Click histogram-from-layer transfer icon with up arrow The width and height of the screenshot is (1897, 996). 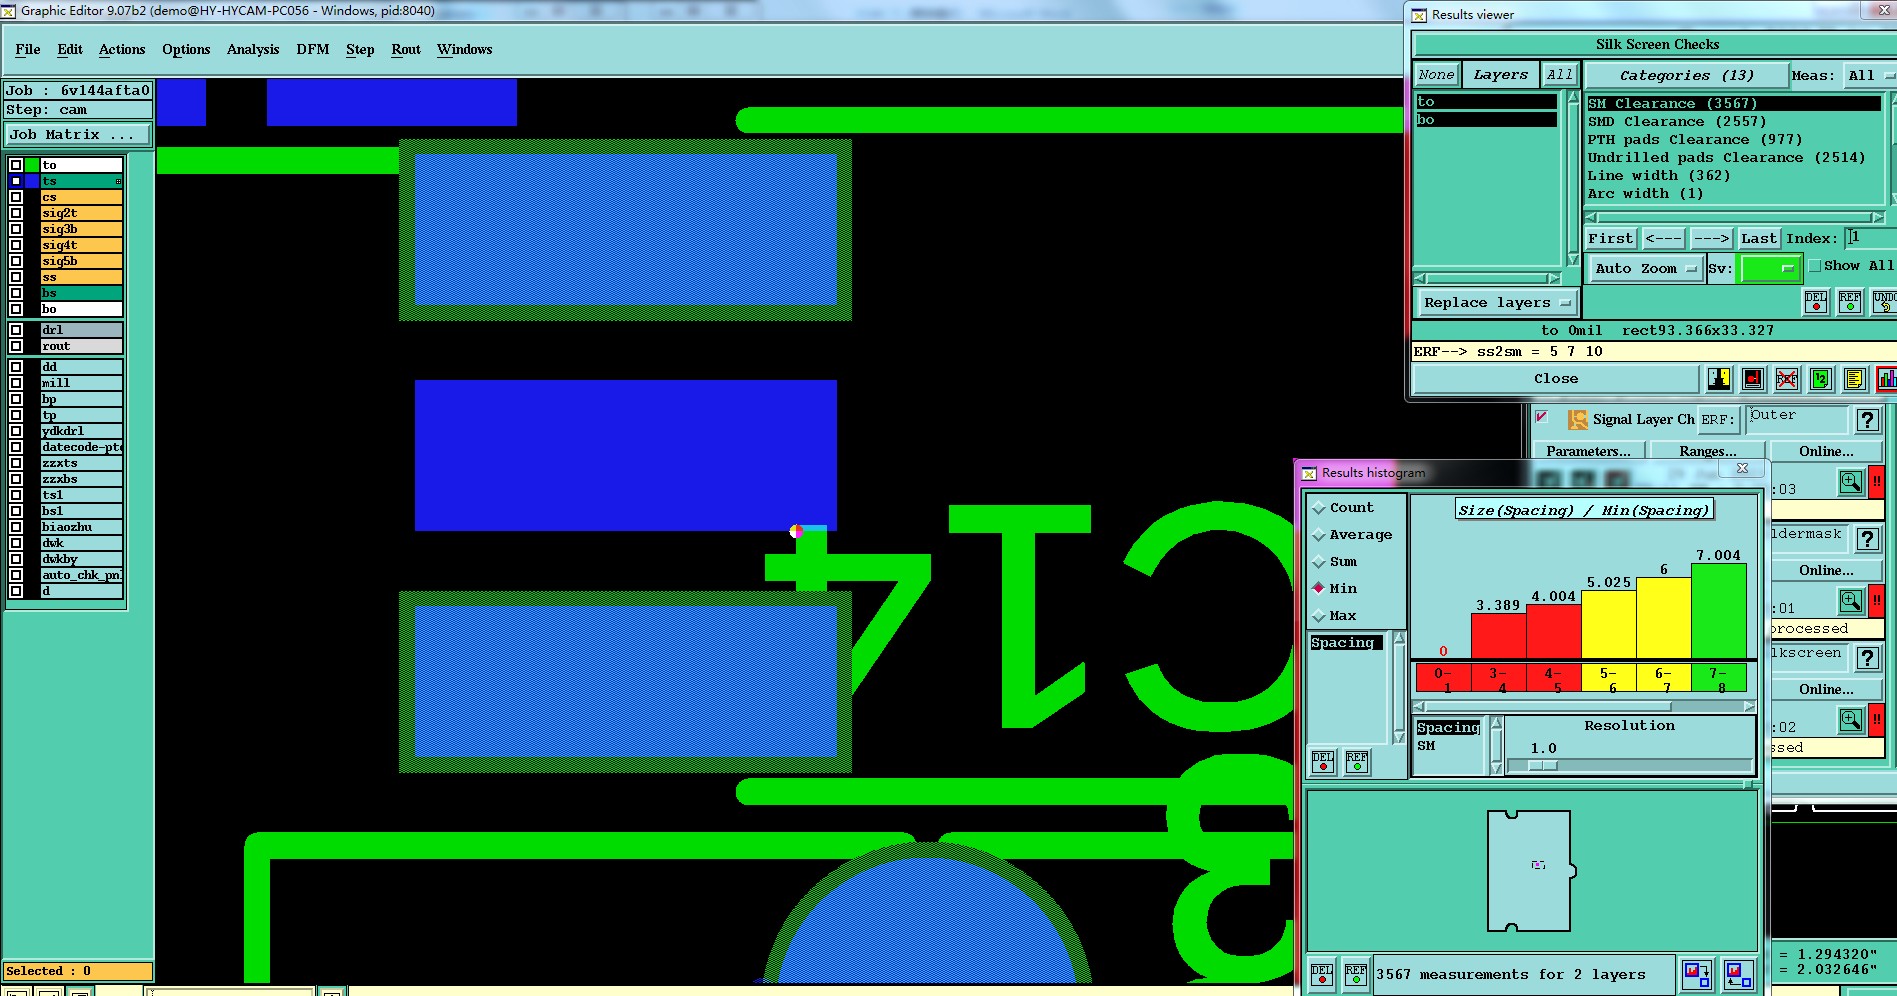click(x=1738, y=974)
